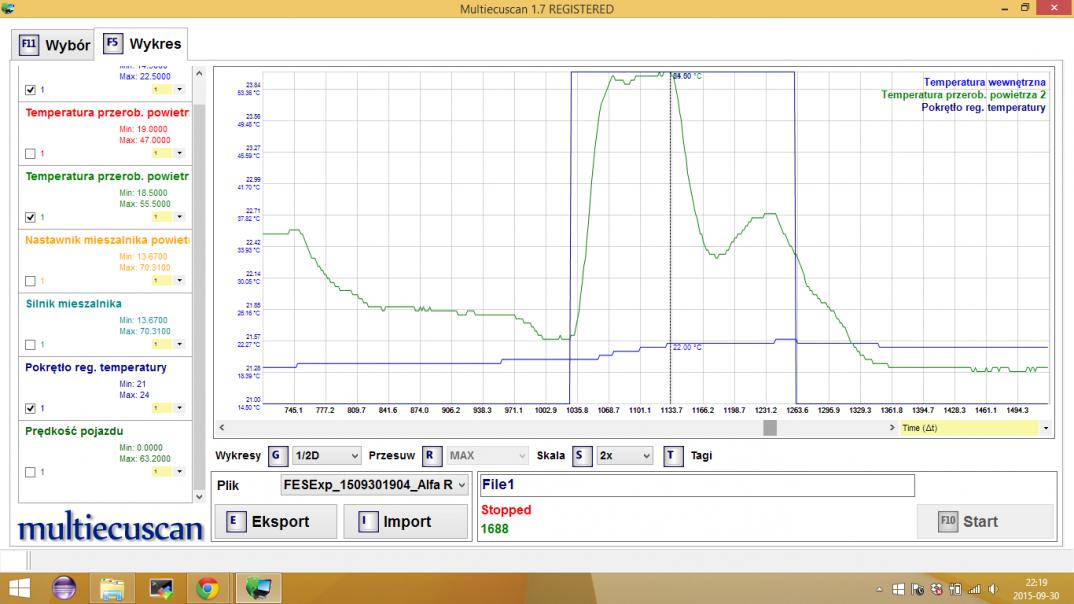Open the dropdown for Nastawnik mieszalnika
The image size is (1074, 604).
(x=179, y=281)
